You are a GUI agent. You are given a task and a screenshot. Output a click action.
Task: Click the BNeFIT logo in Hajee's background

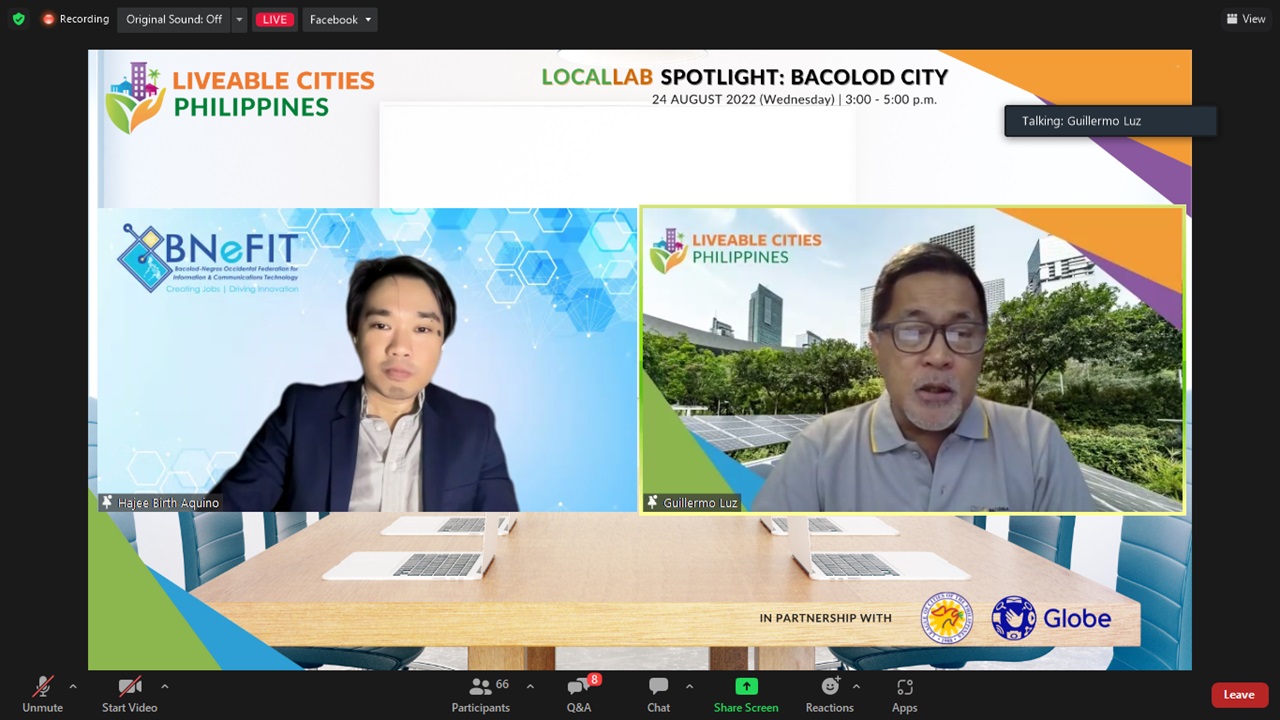point(208,259)
